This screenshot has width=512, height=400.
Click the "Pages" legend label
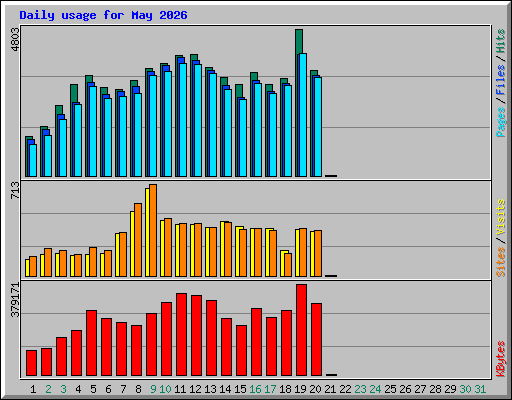tap(500, 122)
